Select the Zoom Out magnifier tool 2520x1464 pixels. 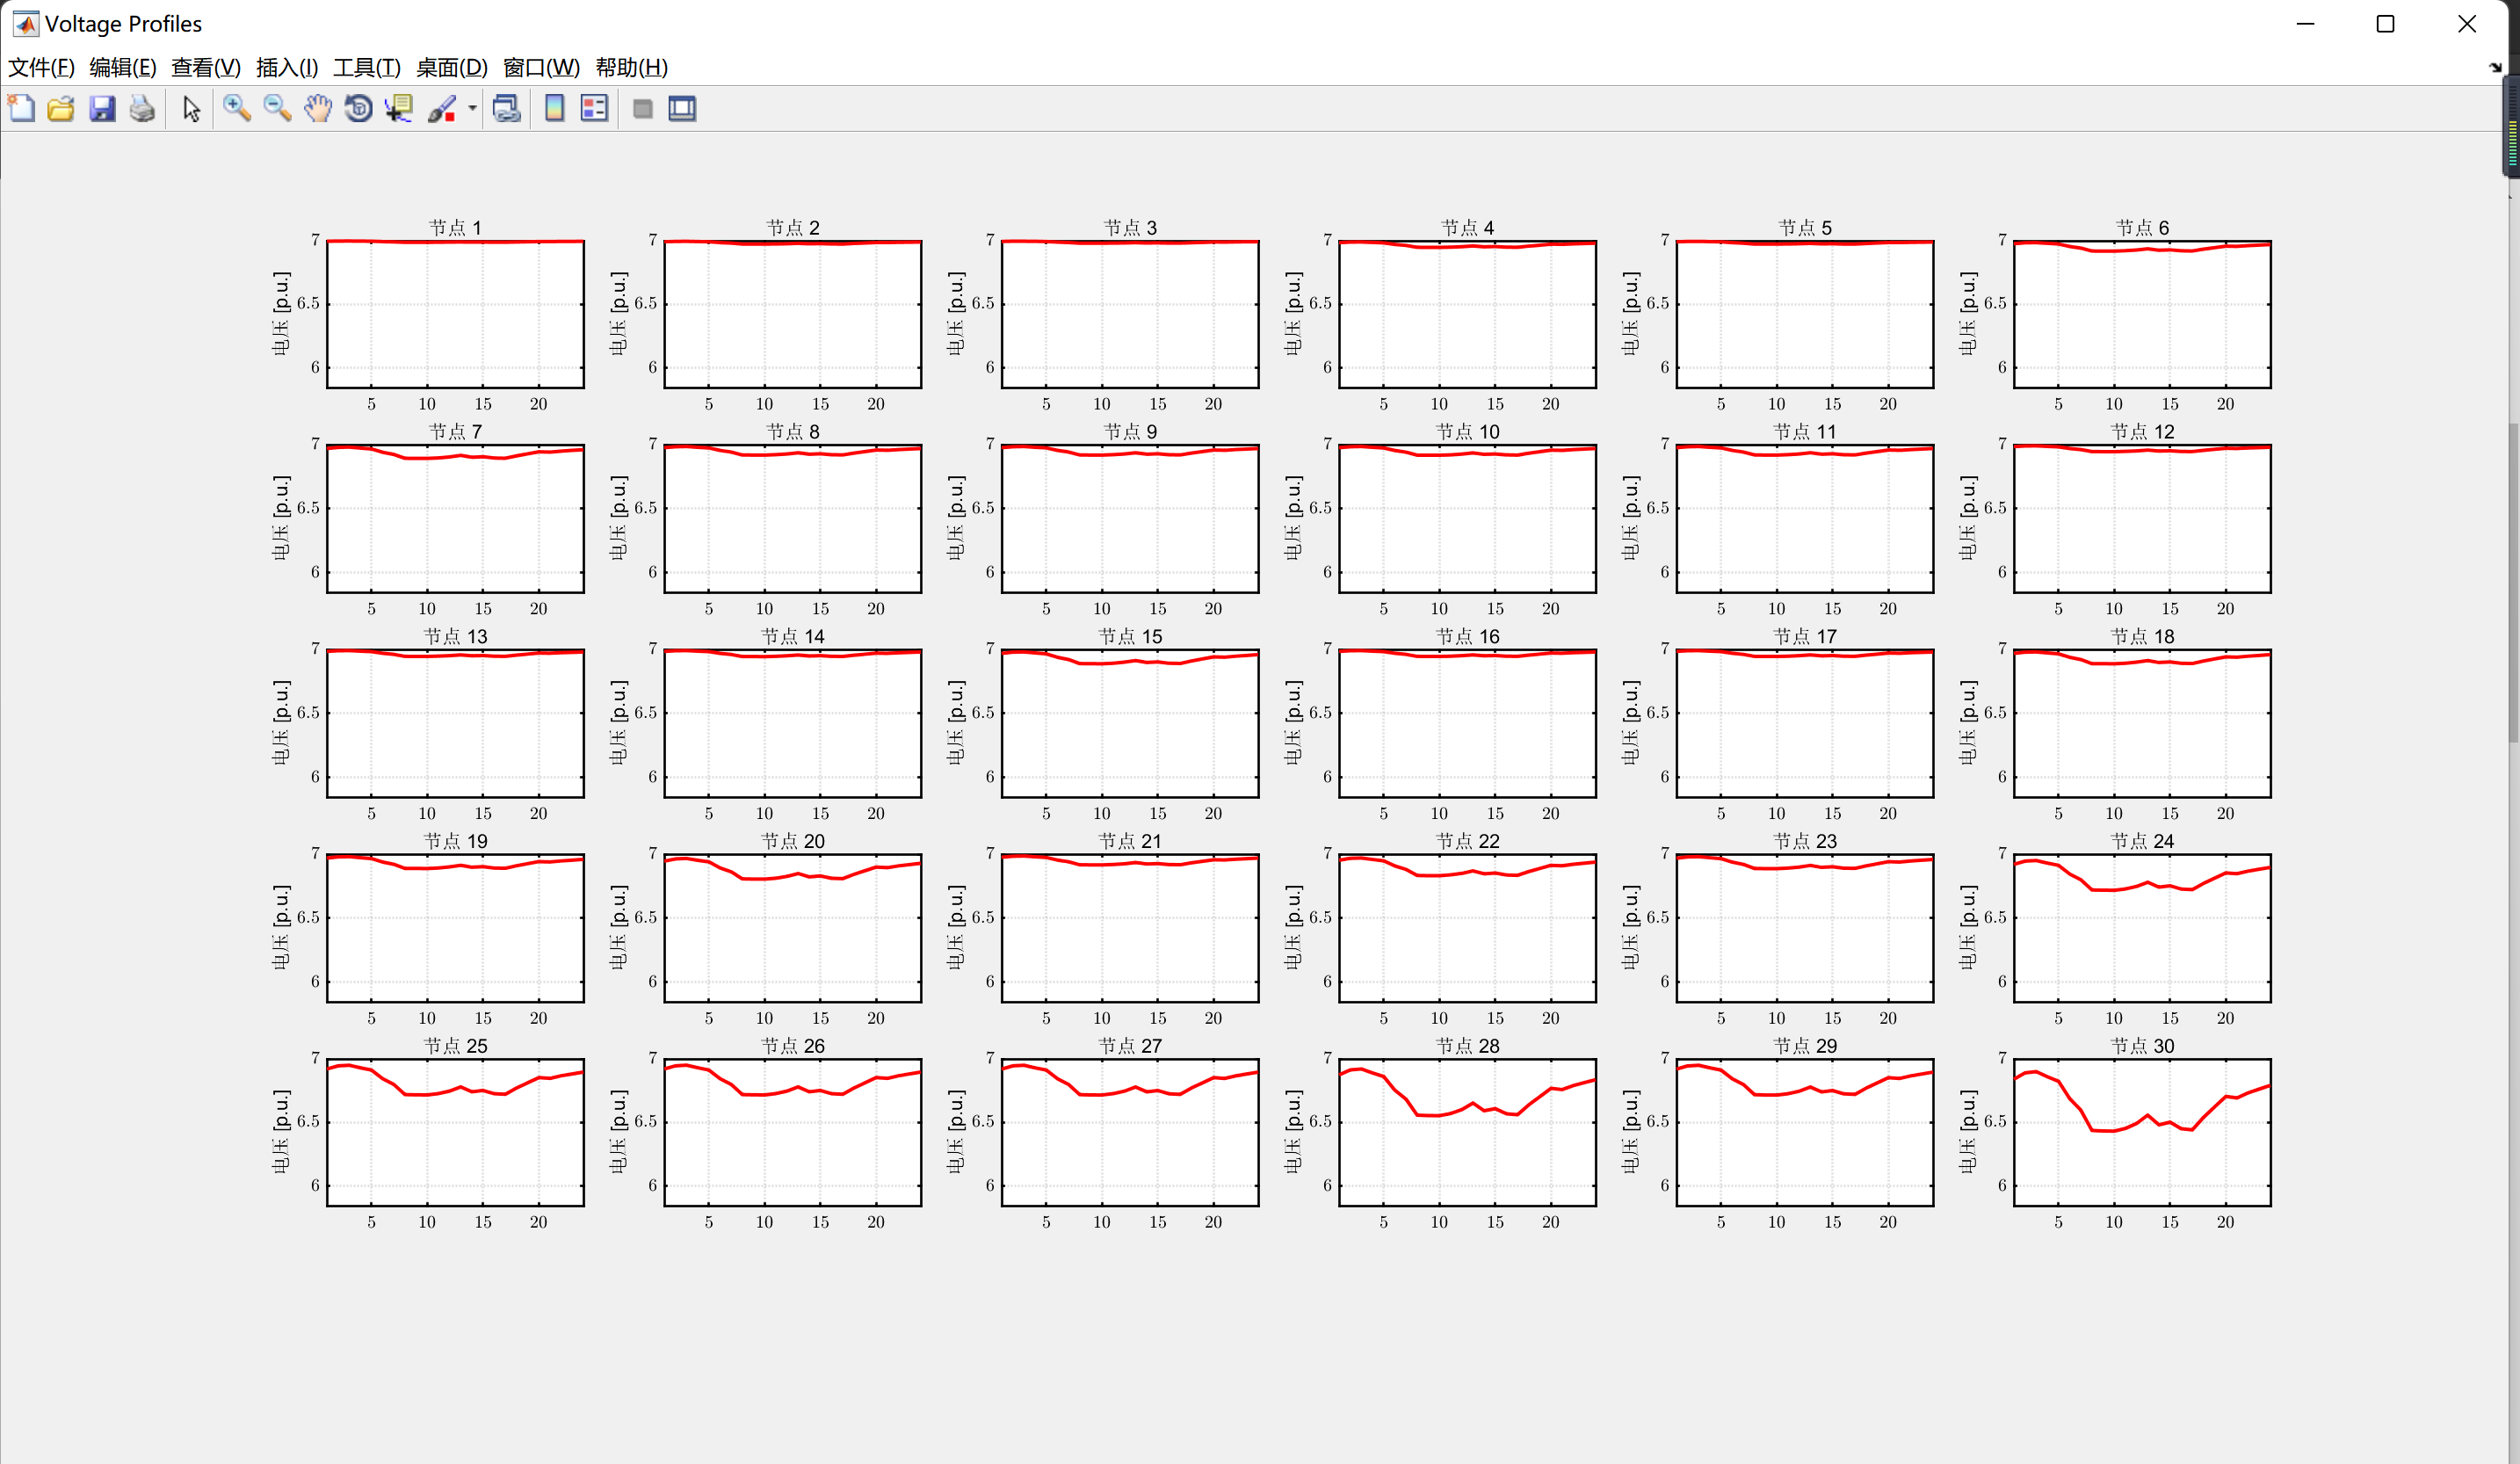click(277, 108)
